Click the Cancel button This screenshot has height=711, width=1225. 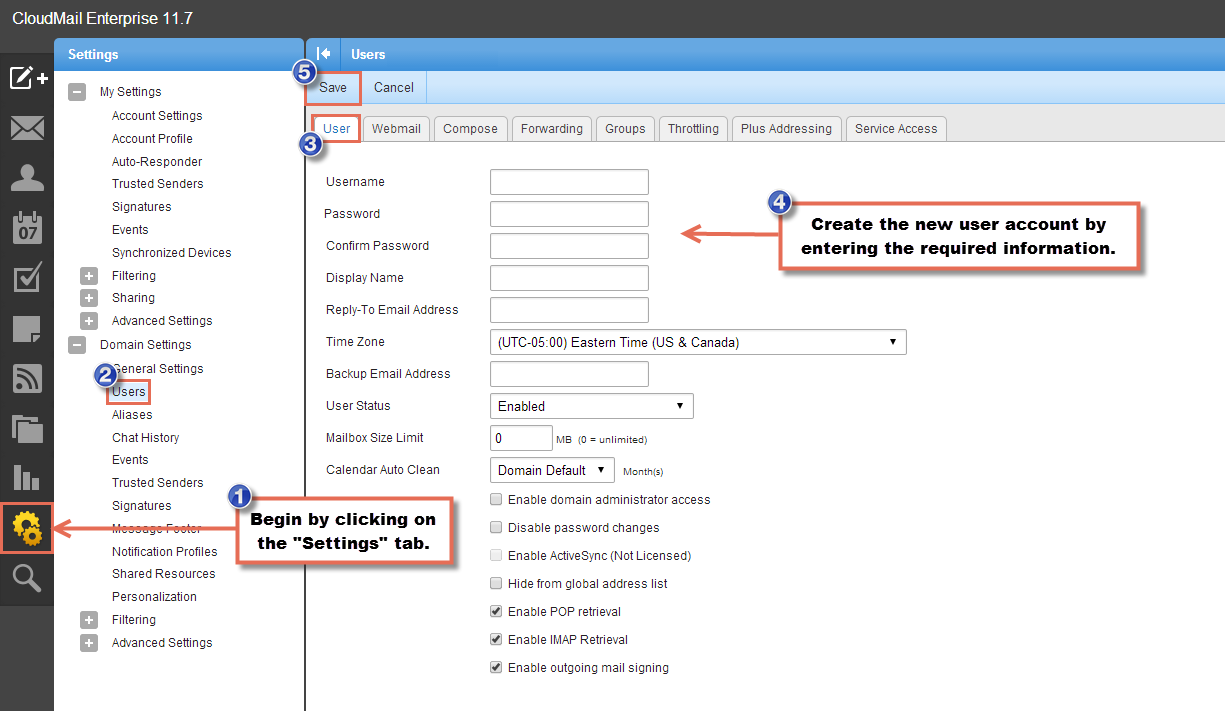coord(394,88)
